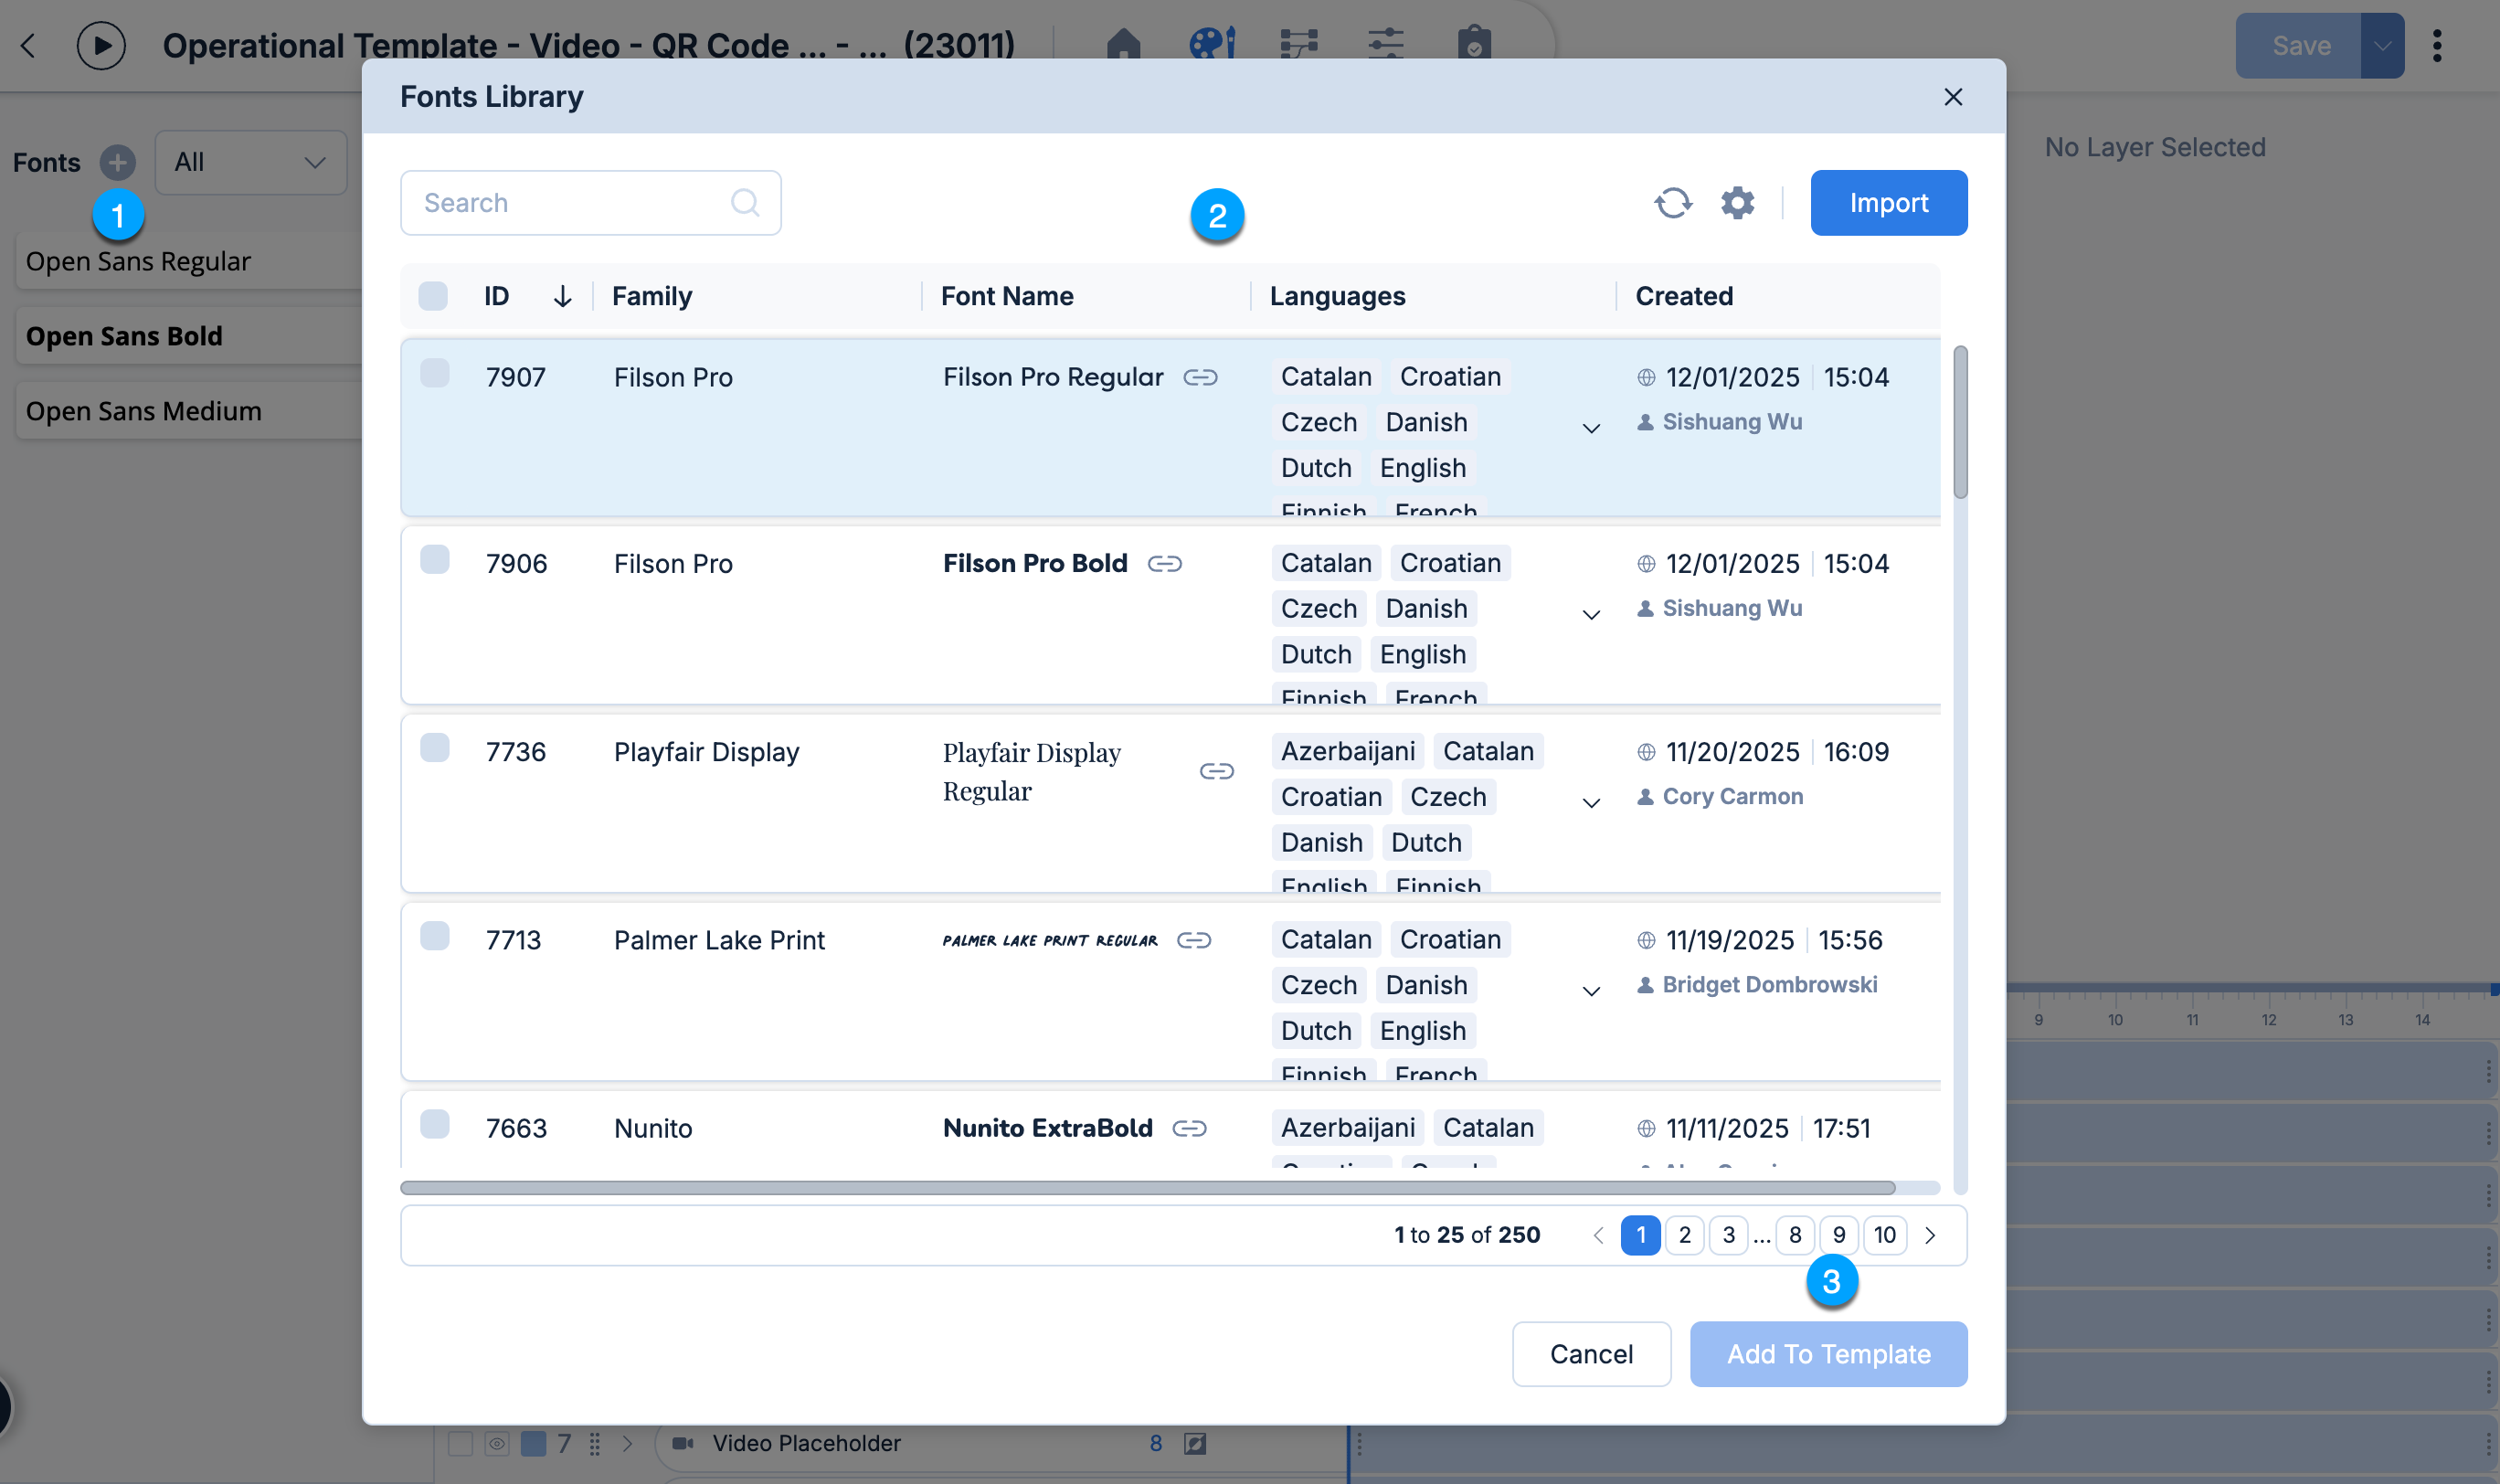Expand the Video Placeholder layer chevron
Viewport: 2500px width, 1484px height.
click(627, 1443)
